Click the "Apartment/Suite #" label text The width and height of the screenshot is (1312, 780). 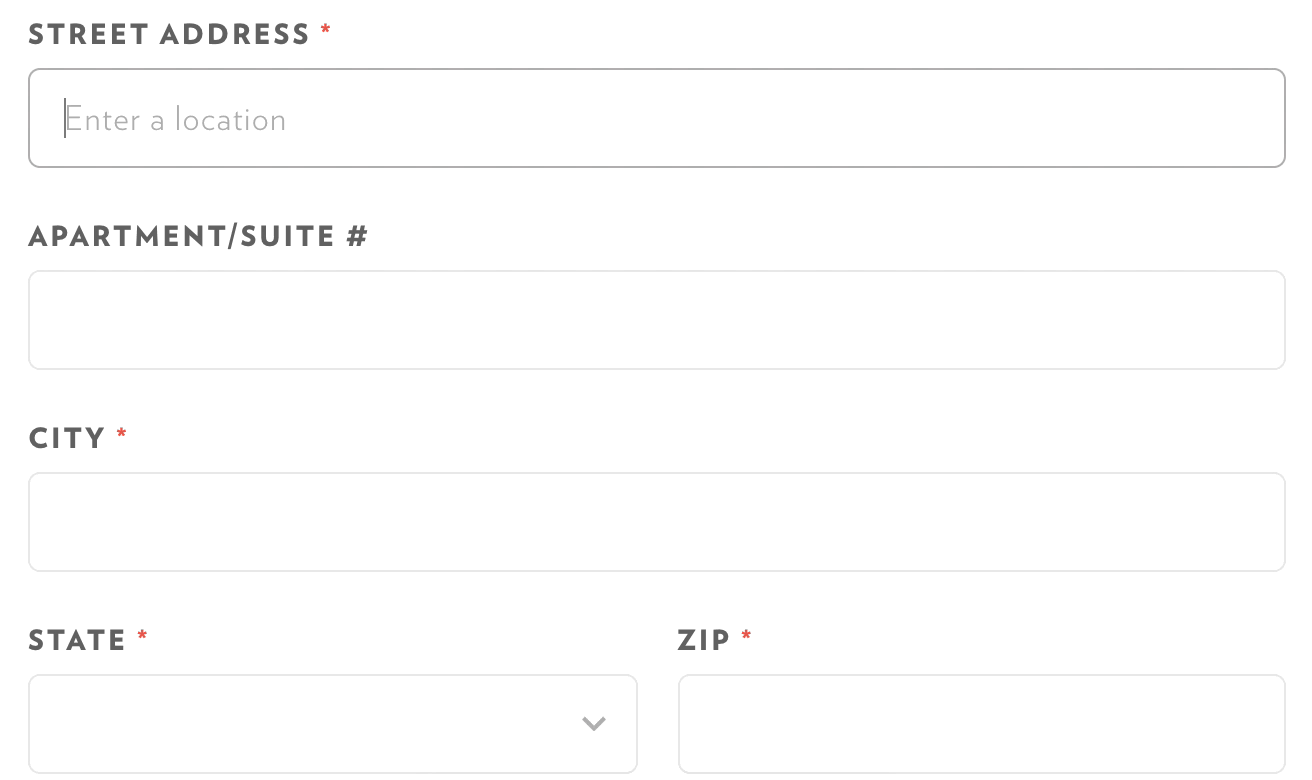coord(198,237)
